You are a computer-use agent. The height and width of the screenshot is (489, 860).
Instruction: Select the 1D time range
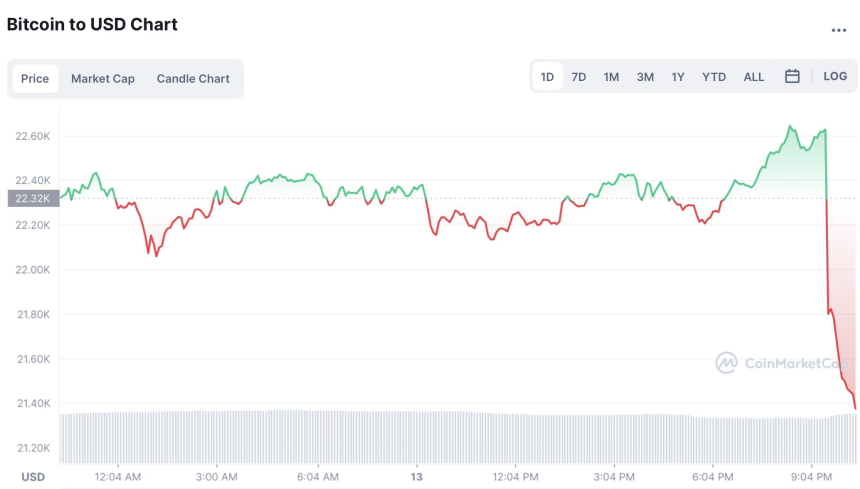[548, 77]
